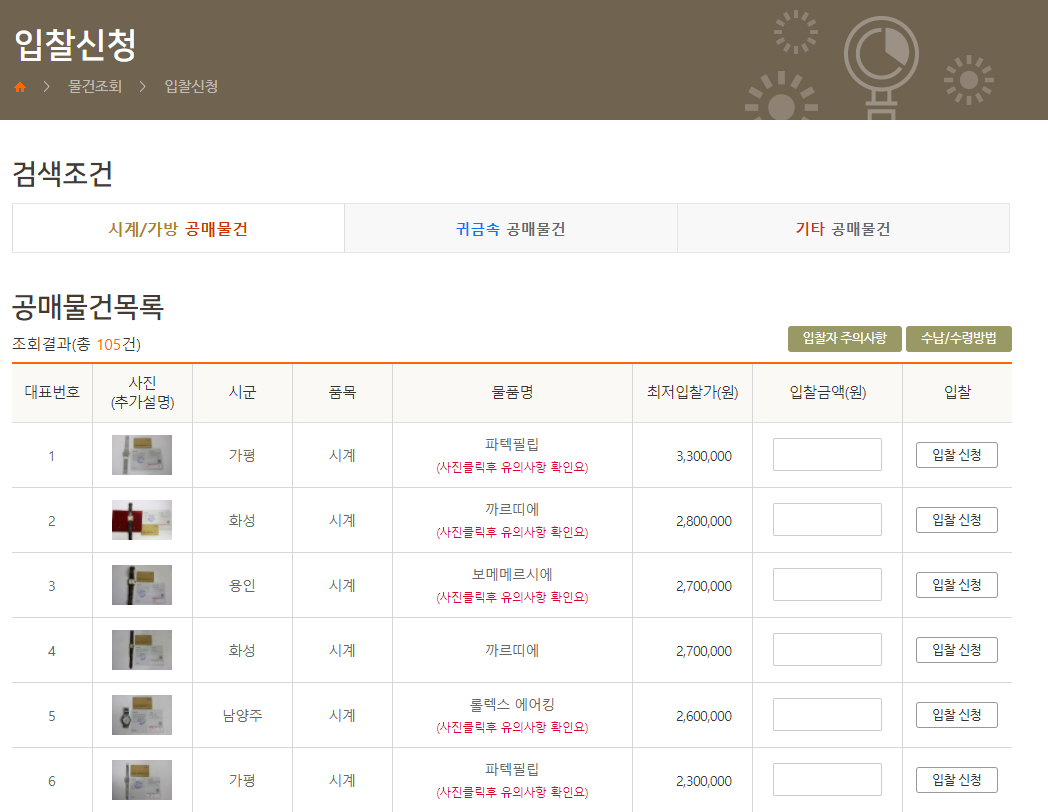Focus bid amount field for item 4
Image resolution: width=1048 pixels, height=812 pixels.
tap(827, 650)
